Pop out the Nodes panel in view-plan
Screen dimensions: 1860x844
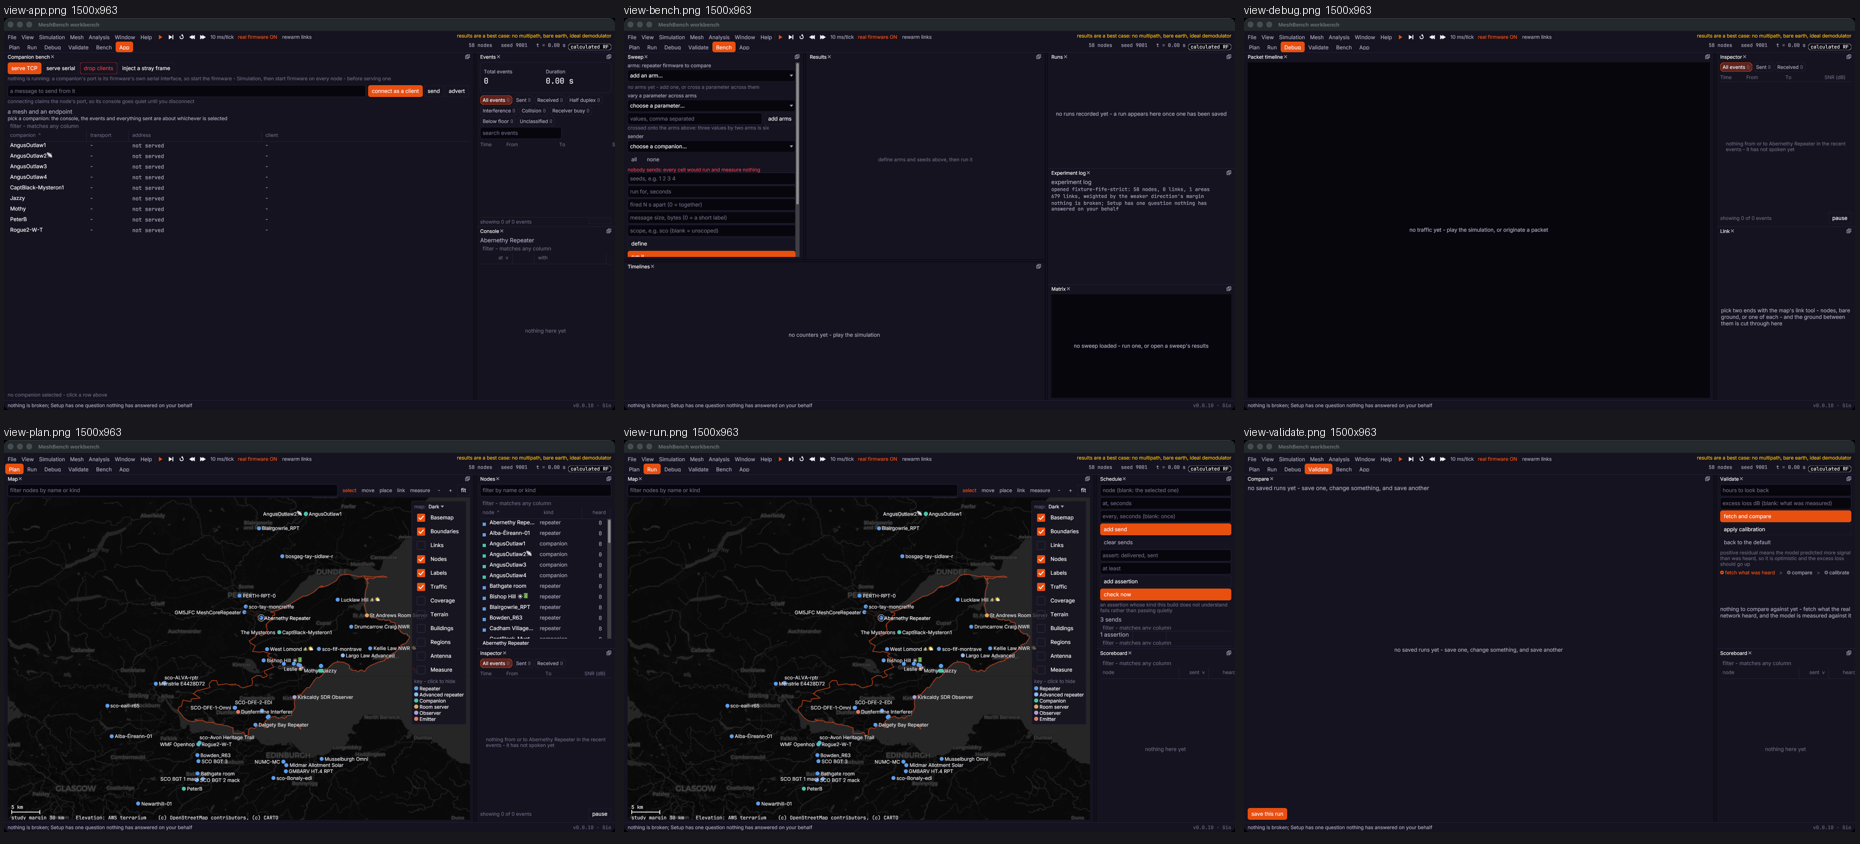(x=609, y=479)
